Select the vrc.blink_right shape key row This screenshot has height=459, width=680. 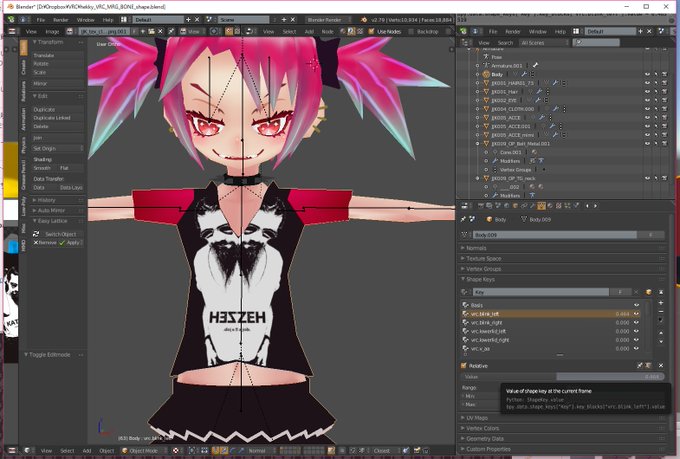550,322
